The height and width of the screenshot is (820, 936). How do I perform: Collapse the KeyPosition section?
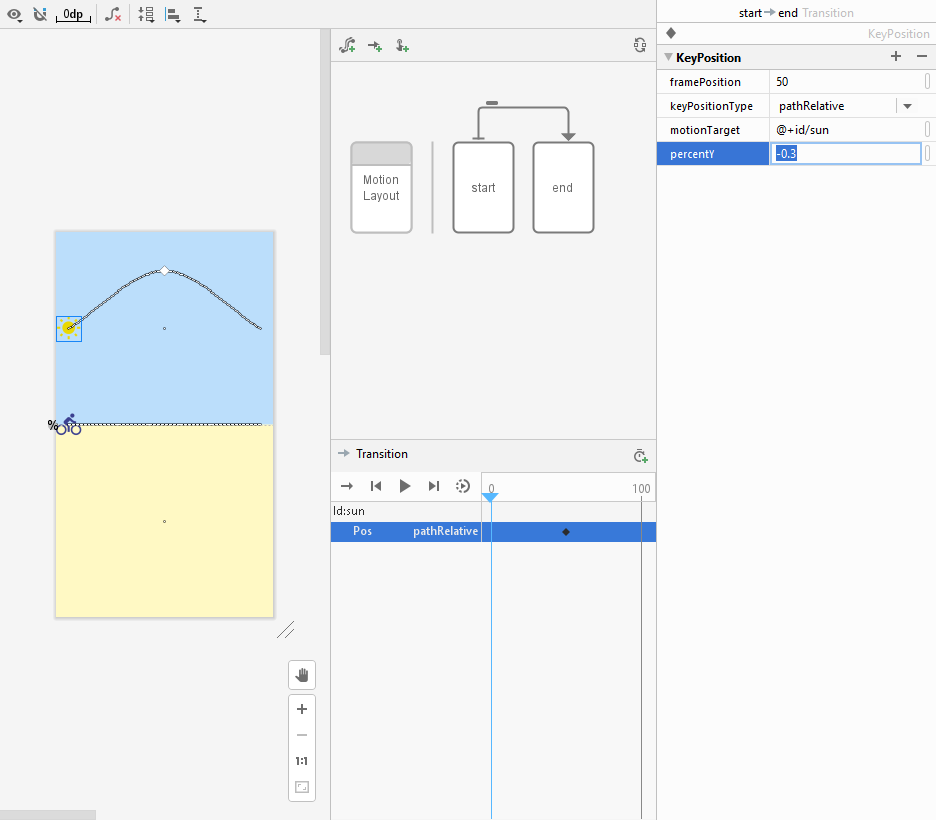(668, 58)
